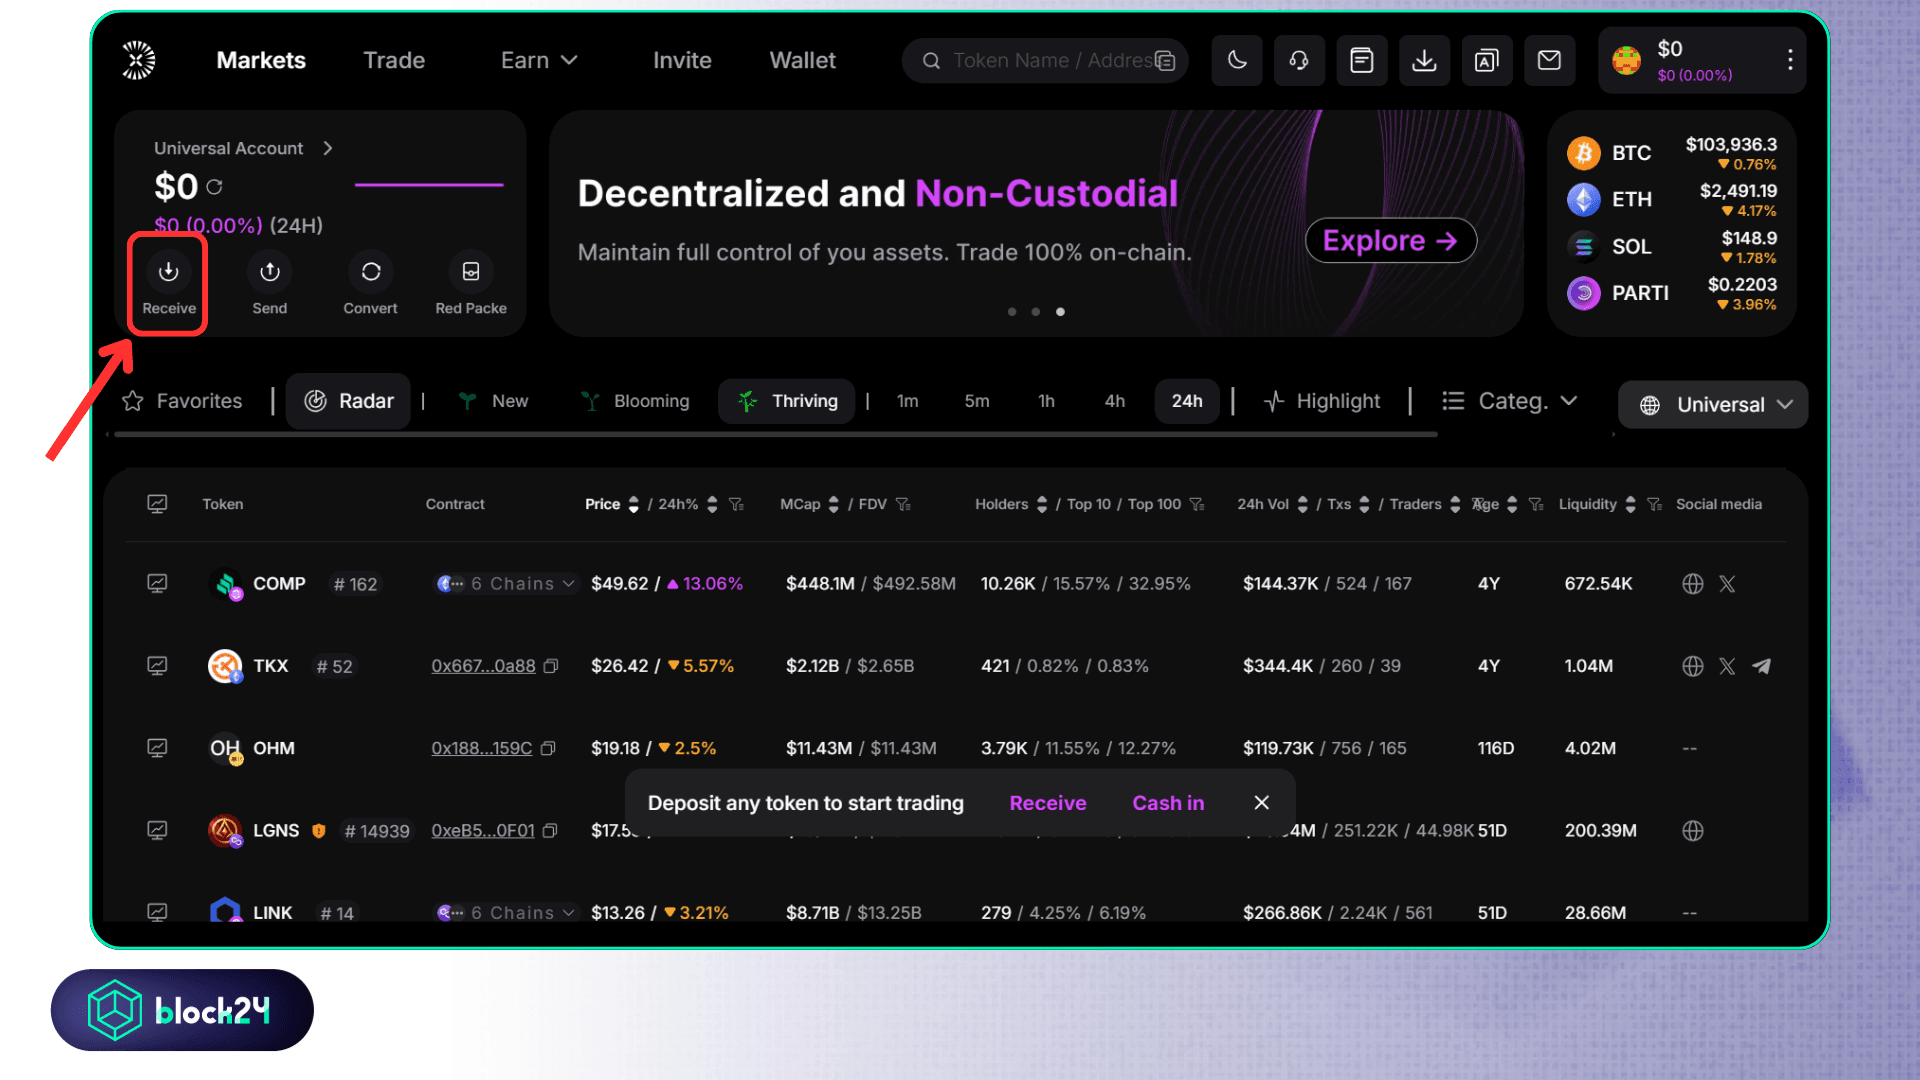Screen dimensions: 1920x1080
Task: Toggle chart view for LGNS row
Action: click(x=157, y=830)
